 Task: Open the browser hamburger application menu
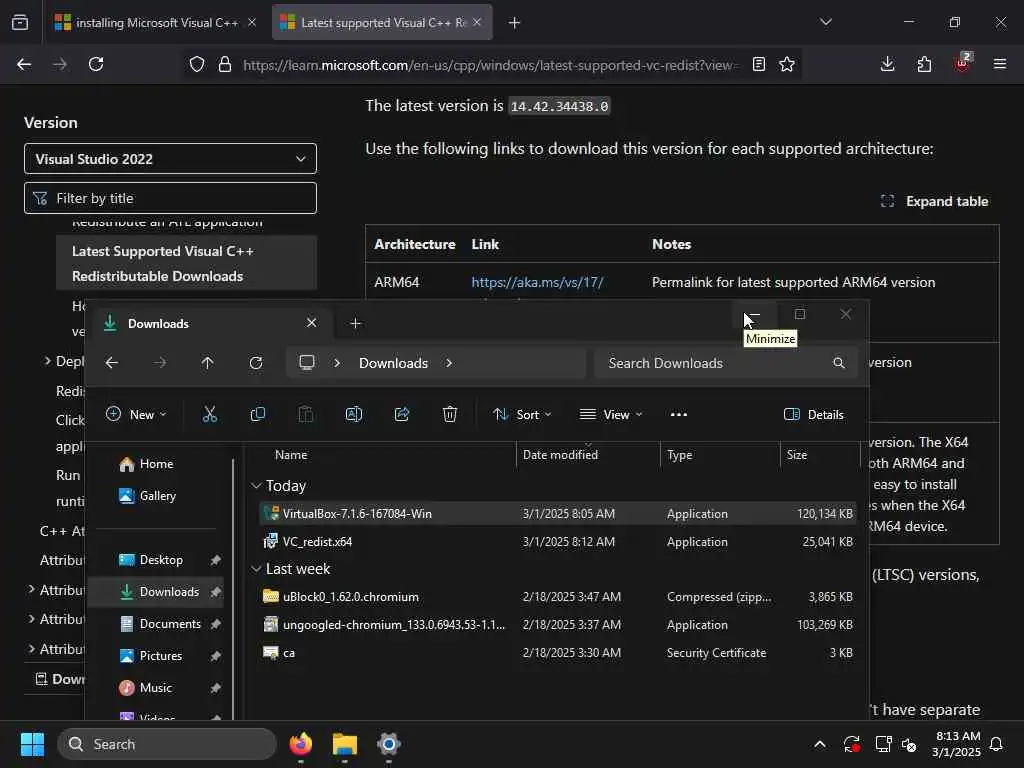click(x=999, y=64)
